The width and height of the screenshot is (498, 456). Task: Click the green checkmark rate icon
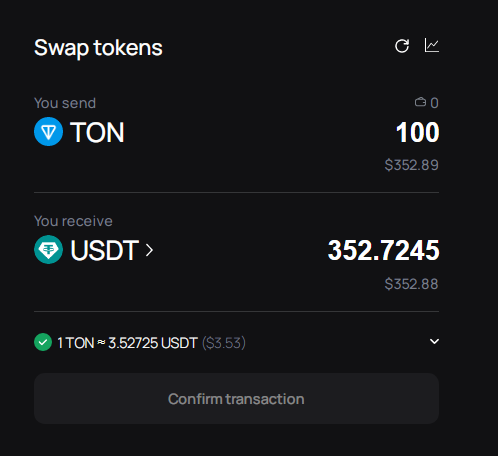tap(43, 342)
